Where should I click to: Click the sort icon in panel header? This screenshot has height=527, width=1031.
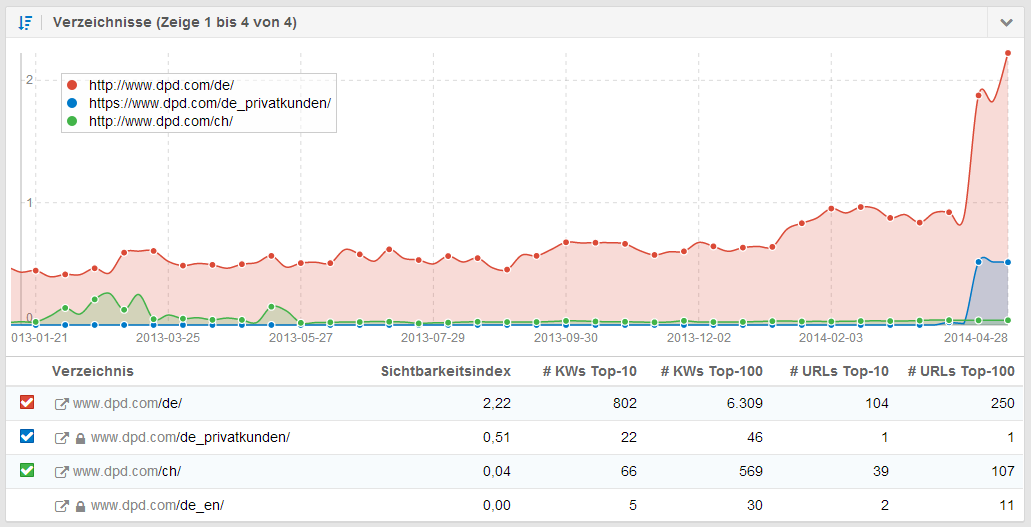pos(26,22)
